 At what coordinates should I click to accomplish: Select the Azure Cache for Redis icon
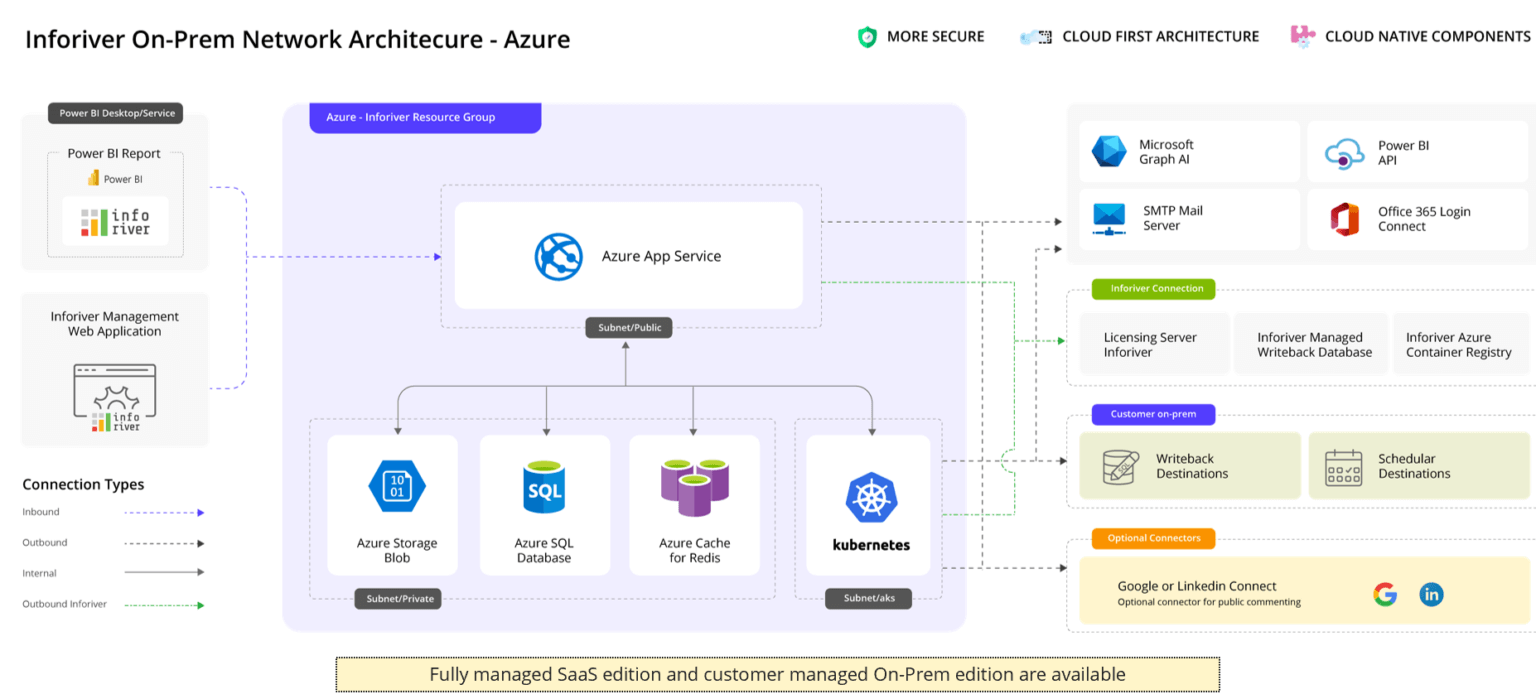(694, 487)
